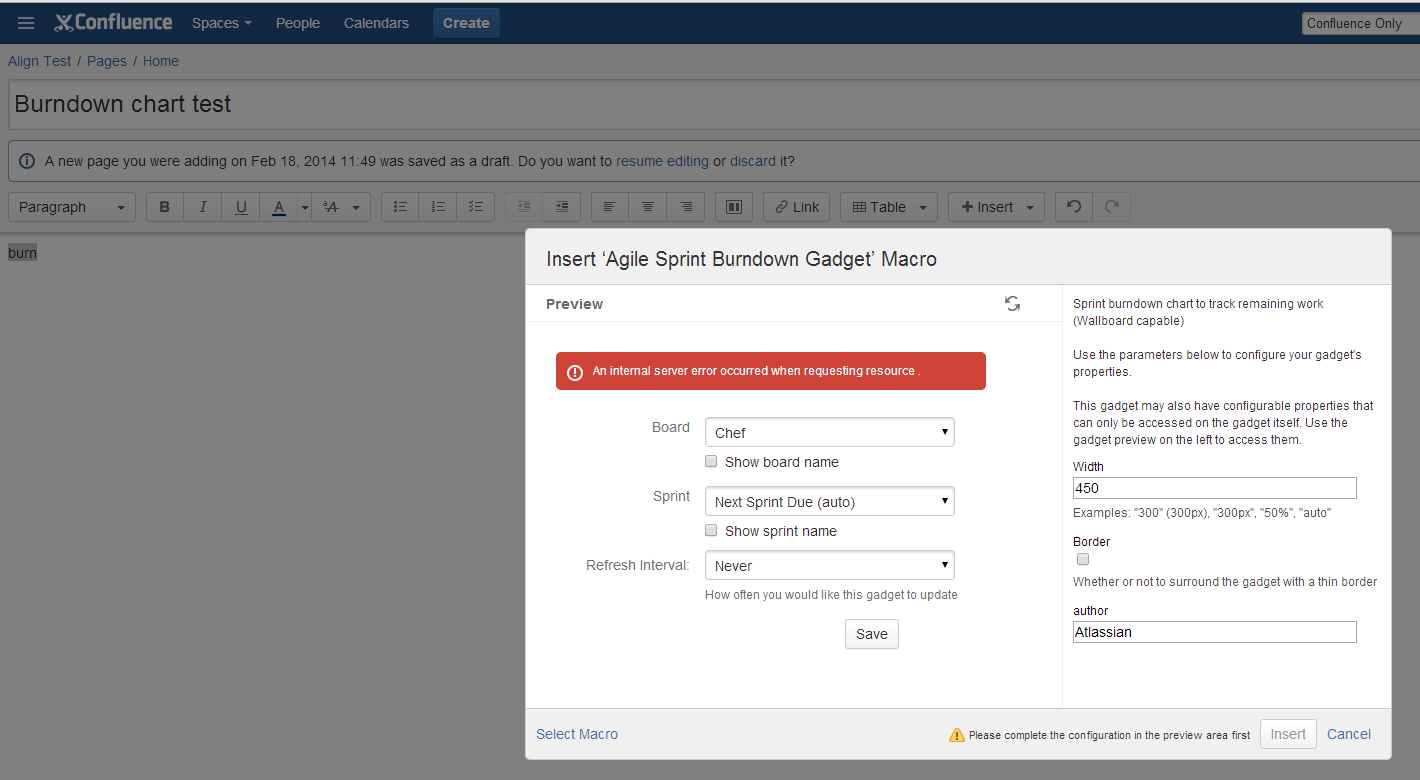Click the info icon in draft notice
The width and height of the screenshot is (1420, 780).
[x=26, y=161]
